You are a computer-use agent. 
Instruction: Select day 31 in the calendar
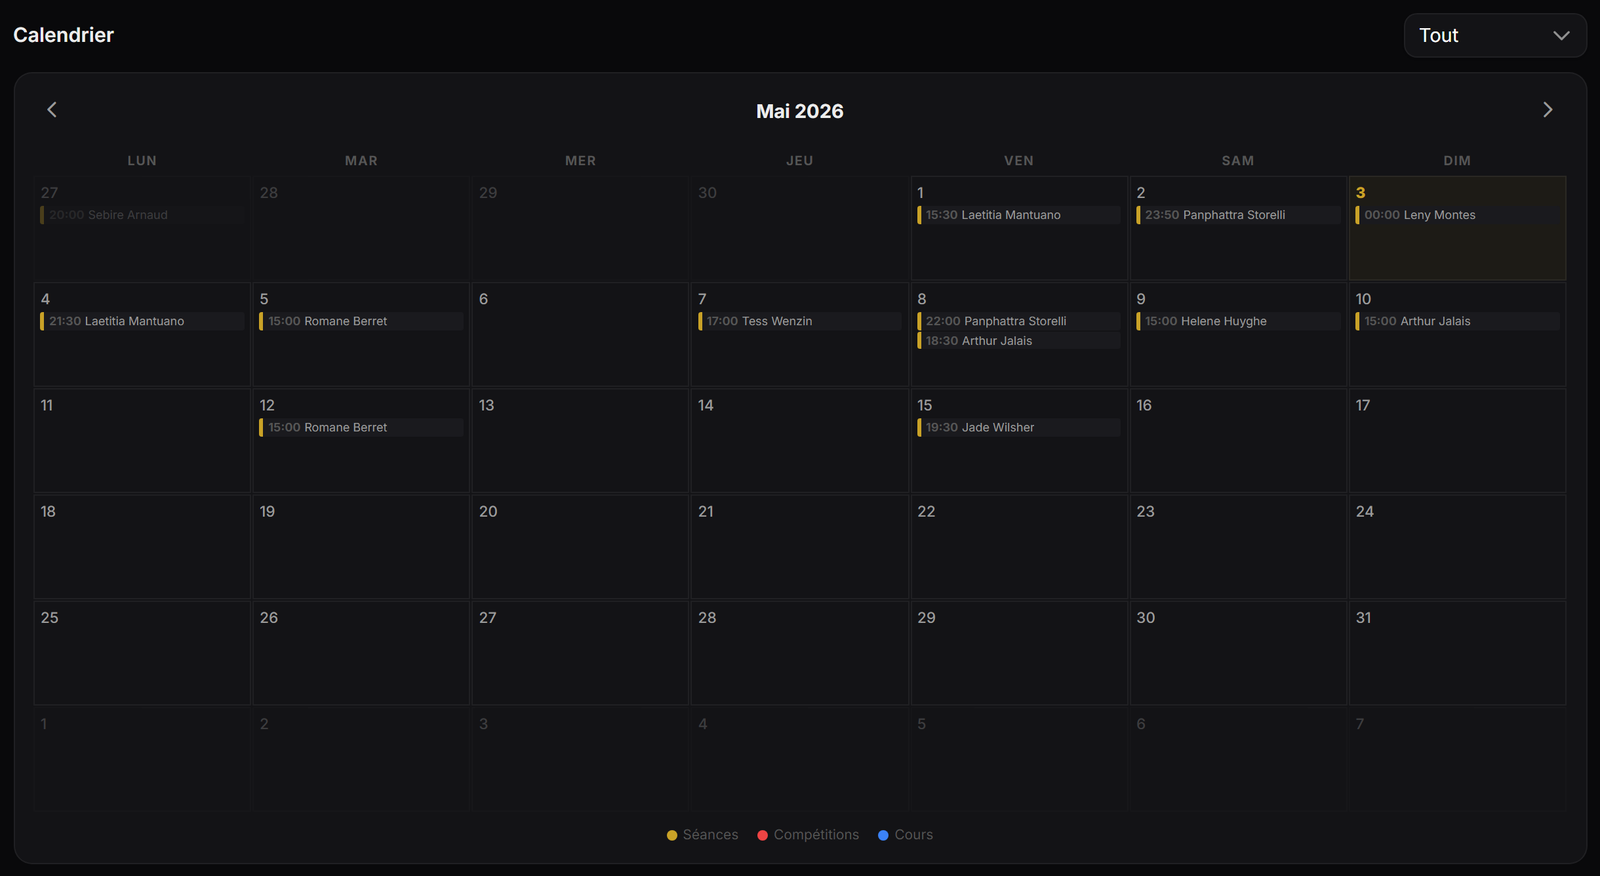pyautogui.click(x=1457, y=653)
